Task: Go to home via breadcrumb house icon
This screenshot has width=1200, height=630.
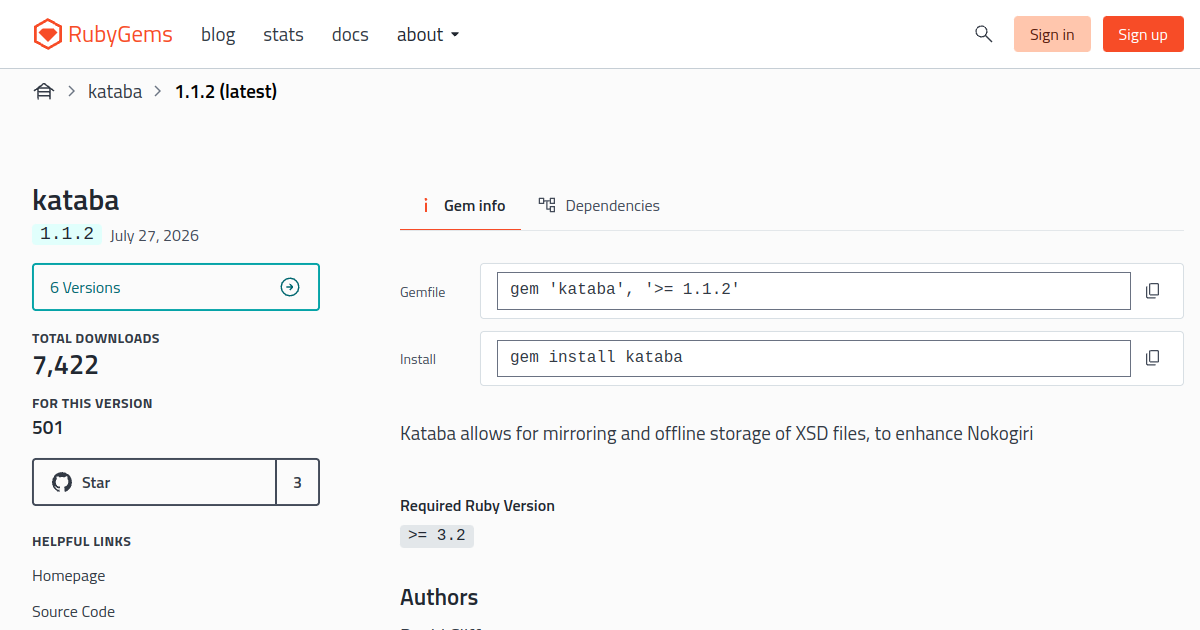Action: tap(44, 92)
